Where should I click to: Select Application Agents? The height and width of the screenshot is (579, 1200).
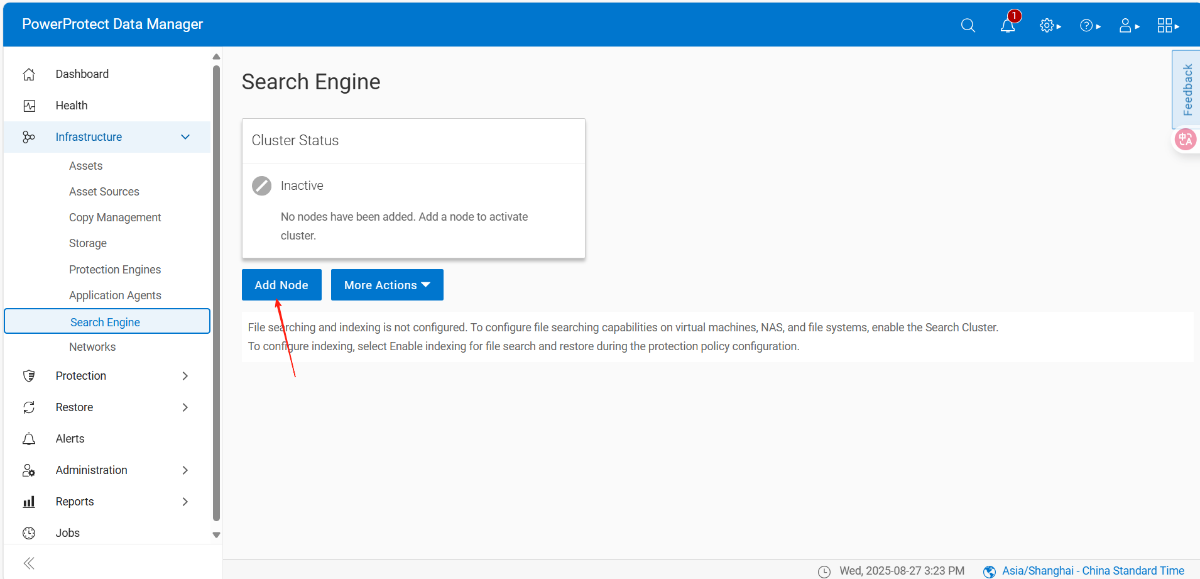pyautogui.click(x=115, y=296)
